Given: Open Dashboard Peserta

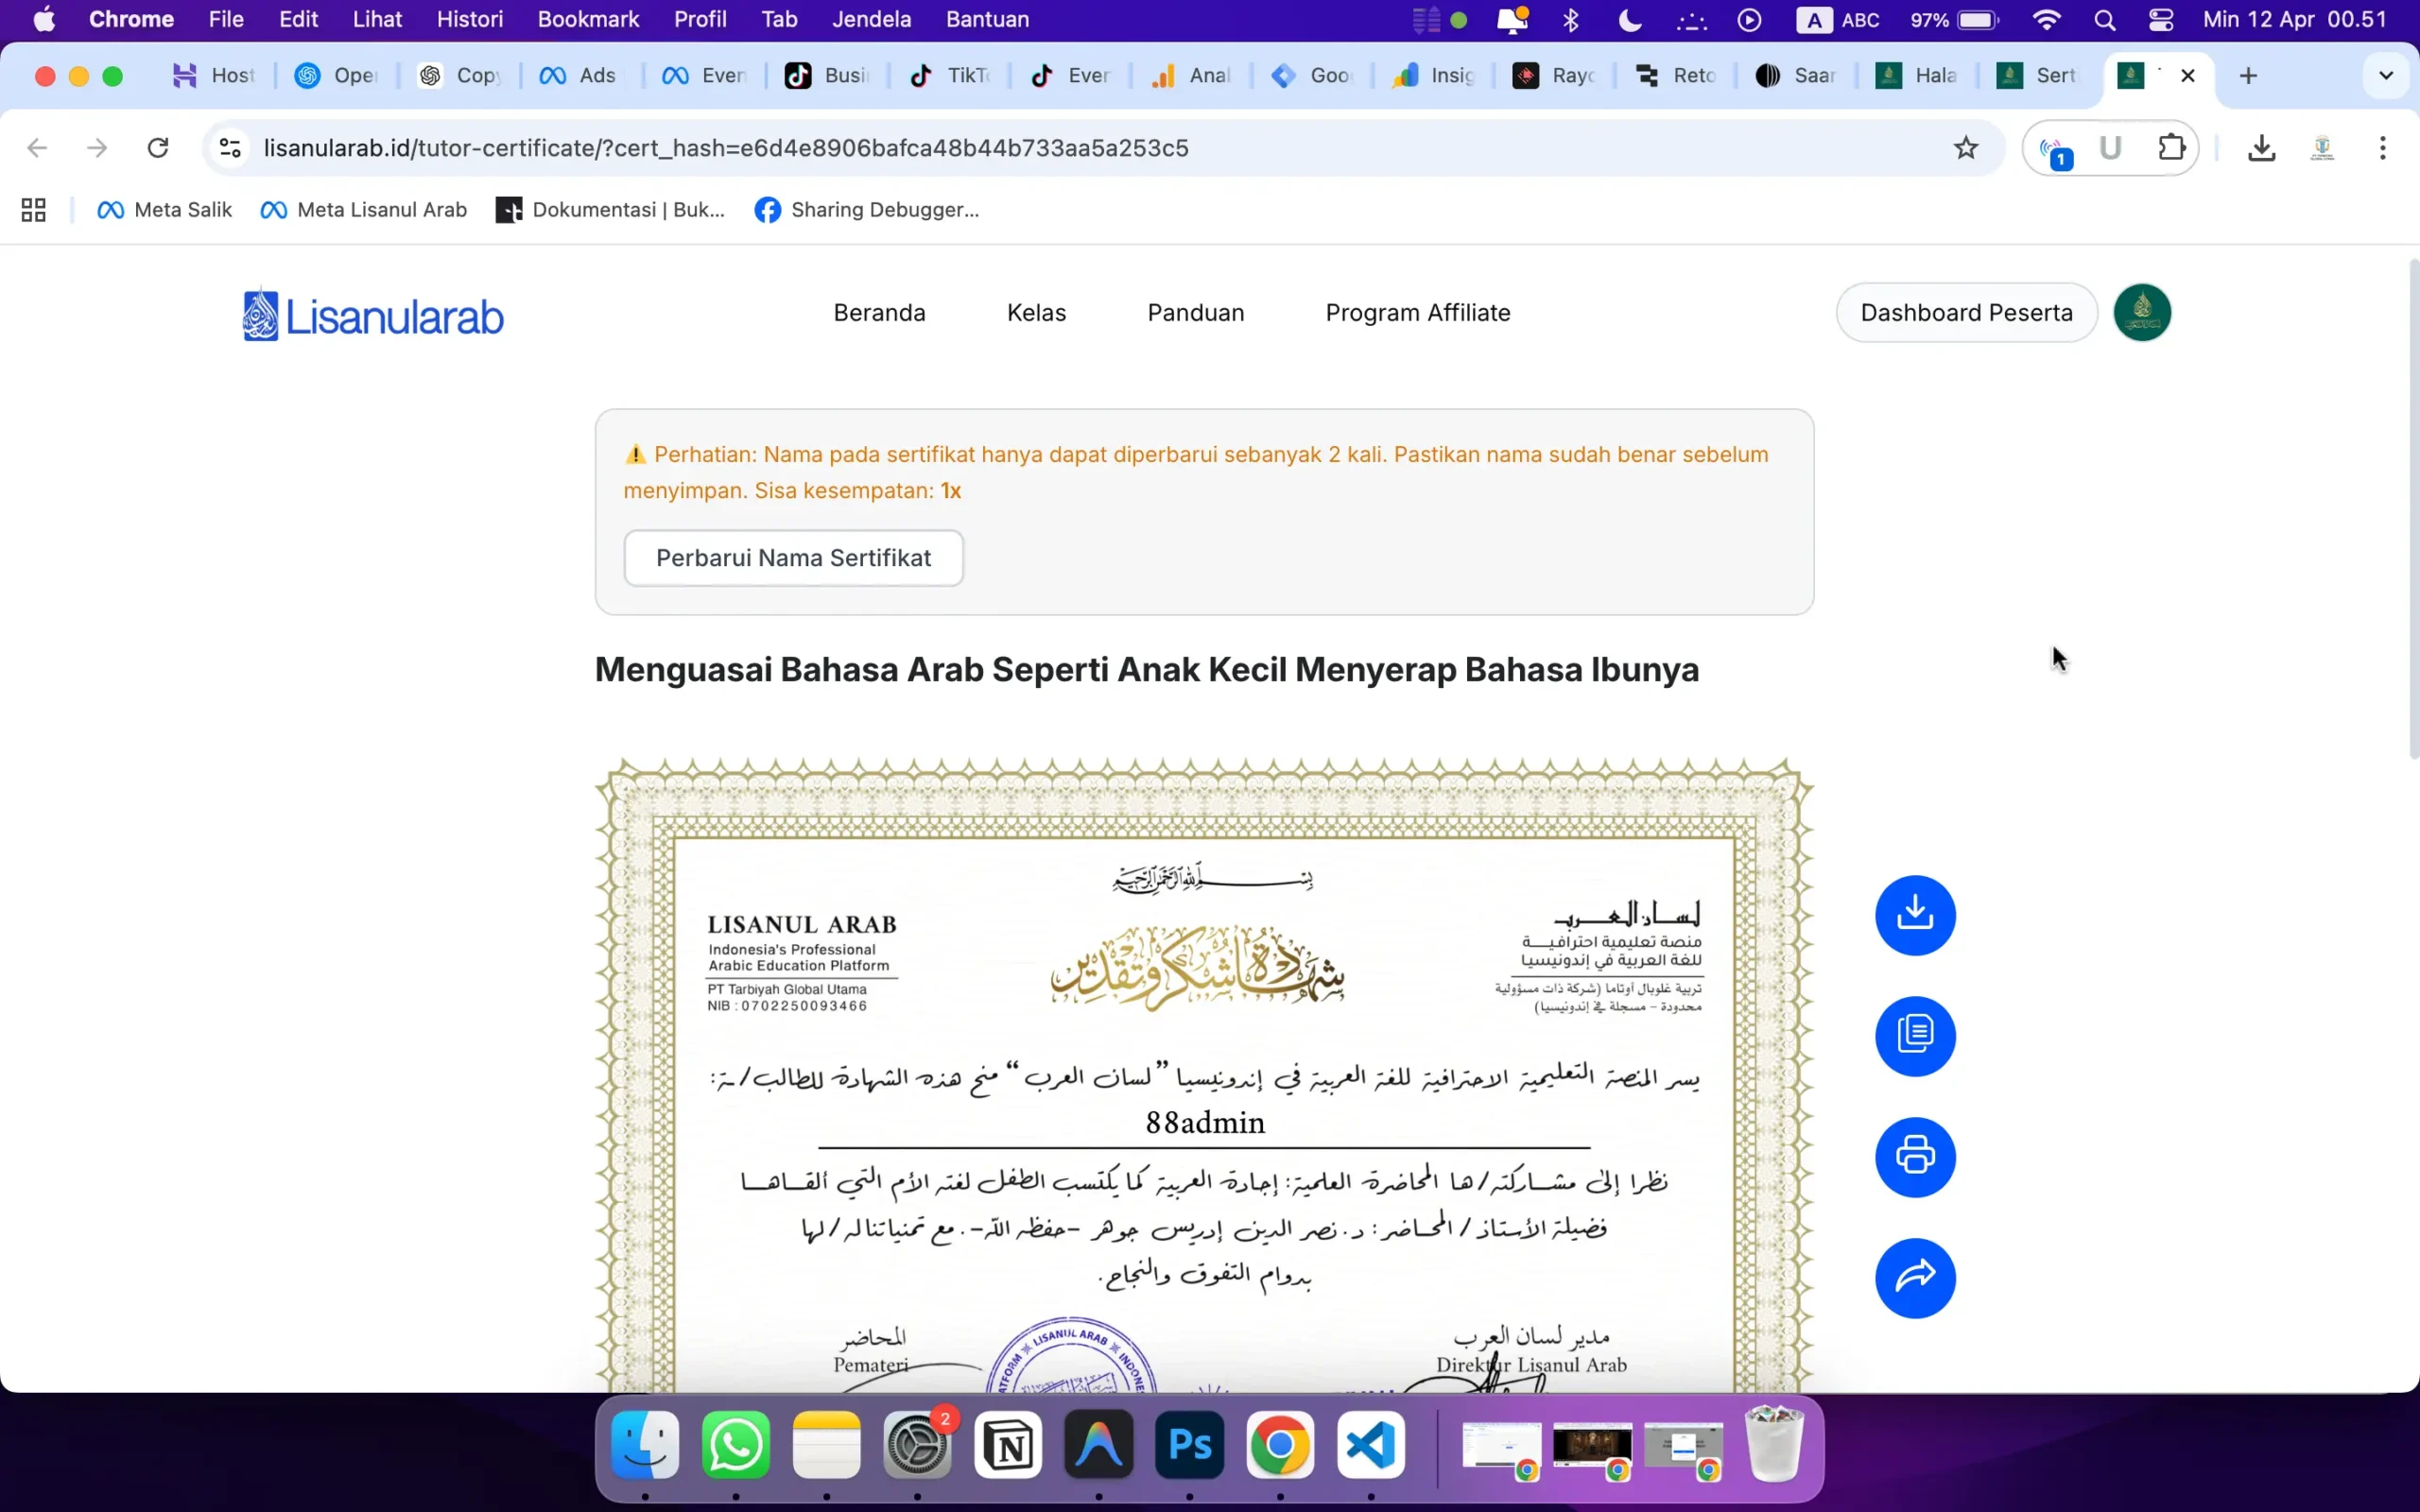Looking at the screenshot, I should coord(1966,312).
